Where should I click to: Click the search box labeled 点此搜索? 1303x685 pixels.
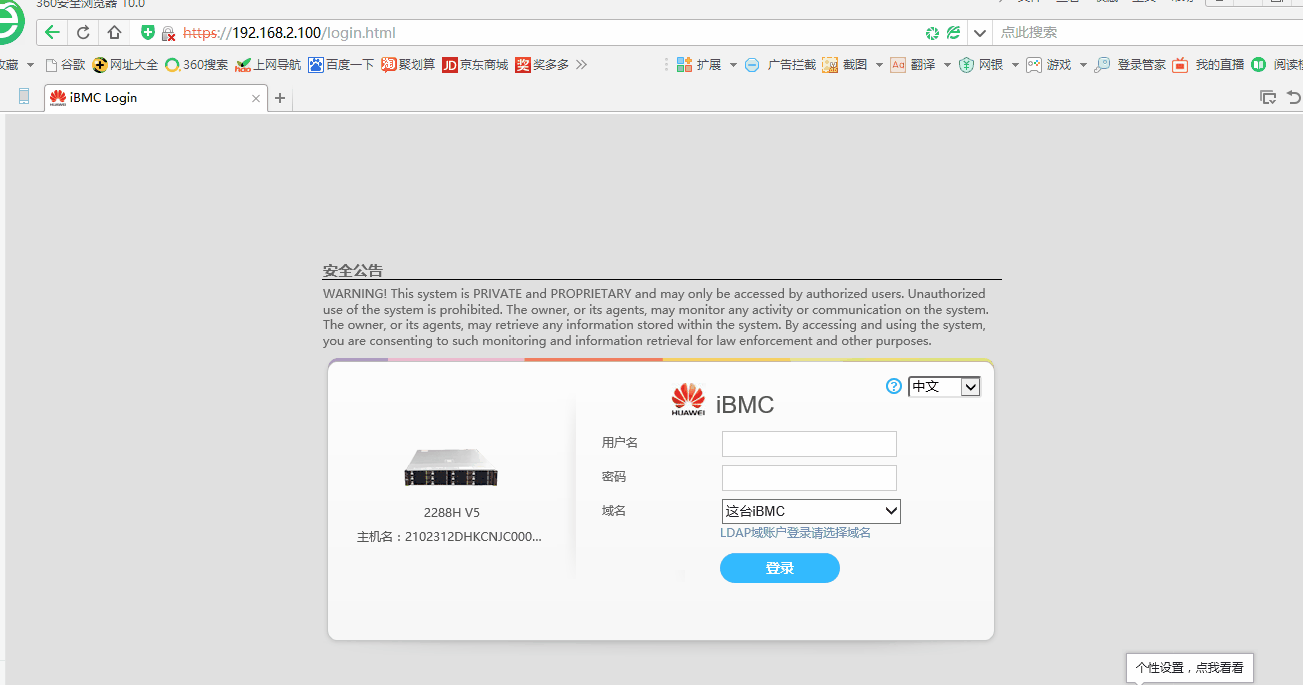click(x=1150, y=33)
